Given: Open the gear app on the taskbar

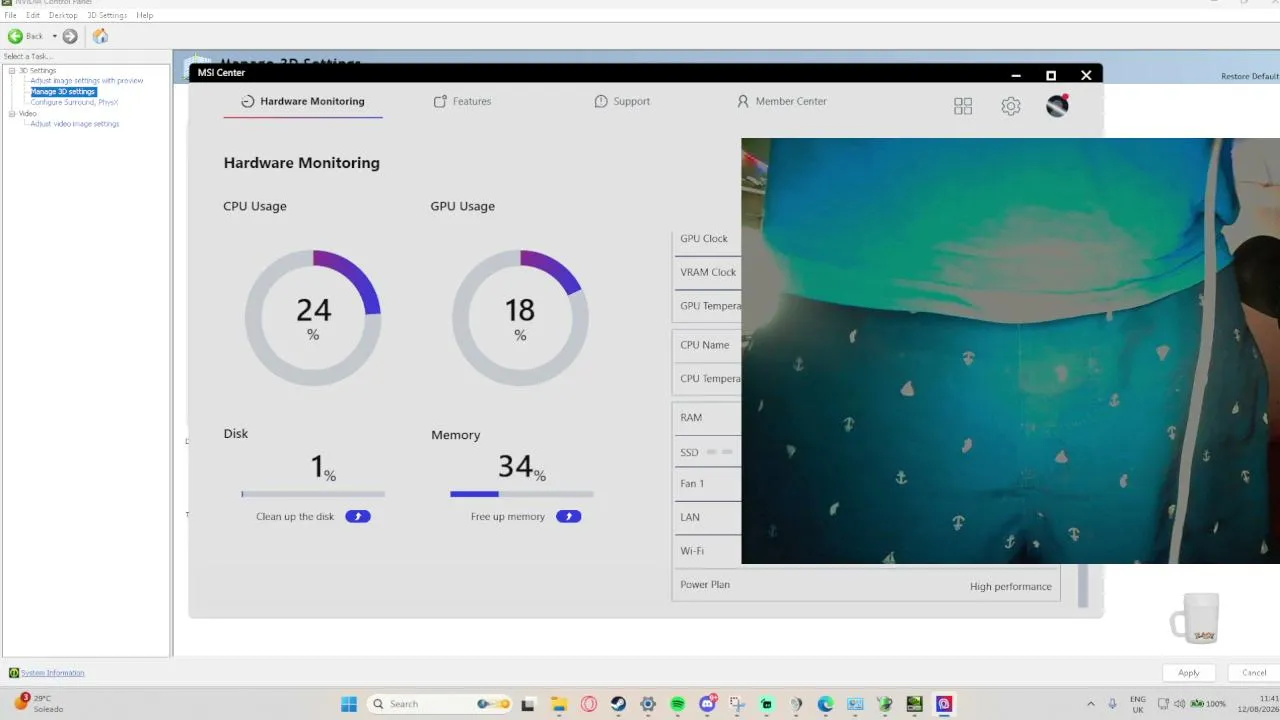Looking at the screenshot, I should [x=648, y=704].
